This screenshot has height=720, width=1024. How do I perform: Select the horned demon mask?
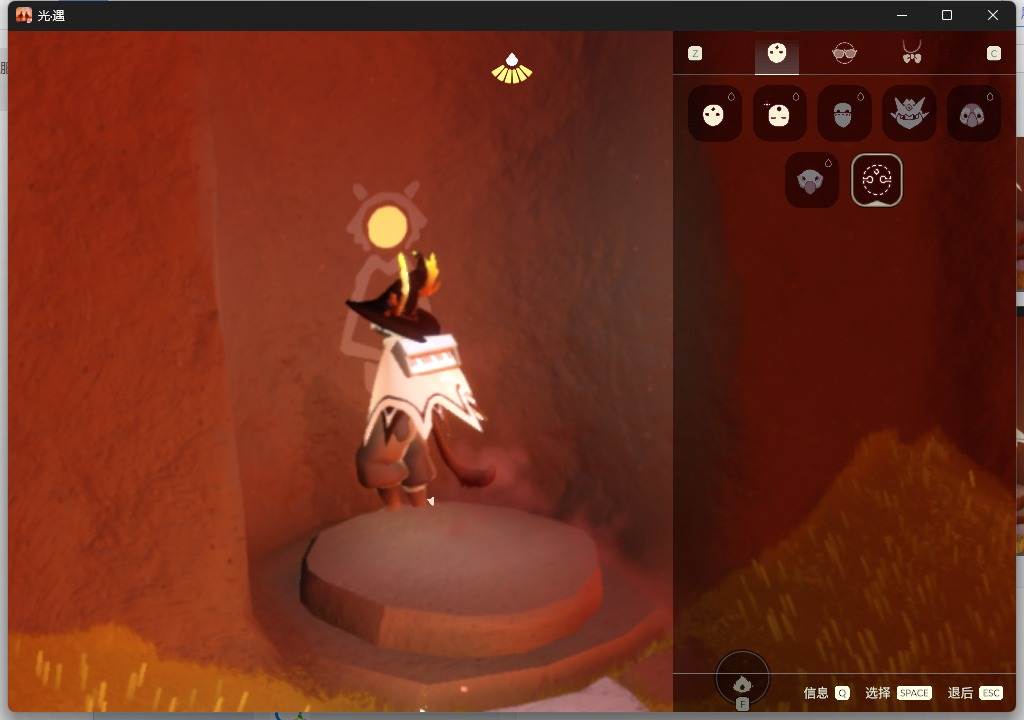(908, 114)
